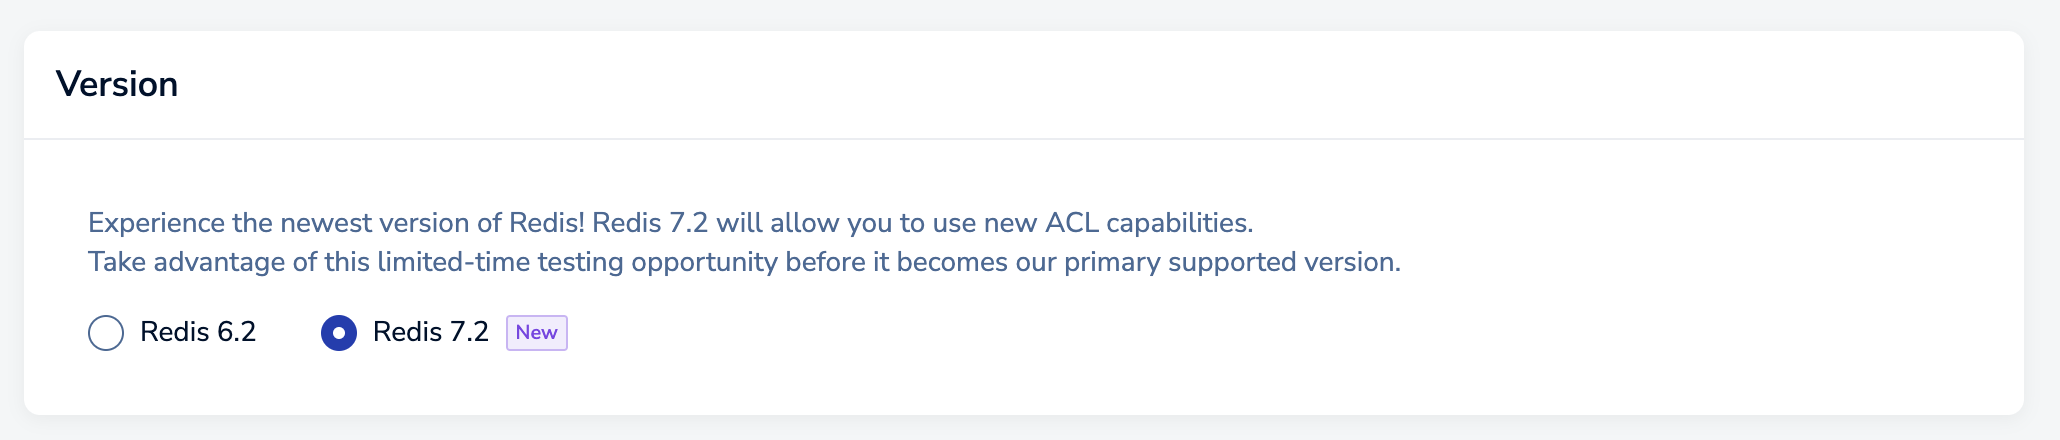
Task: Click the Redis 7.2 option label
Action: [430, 332]
